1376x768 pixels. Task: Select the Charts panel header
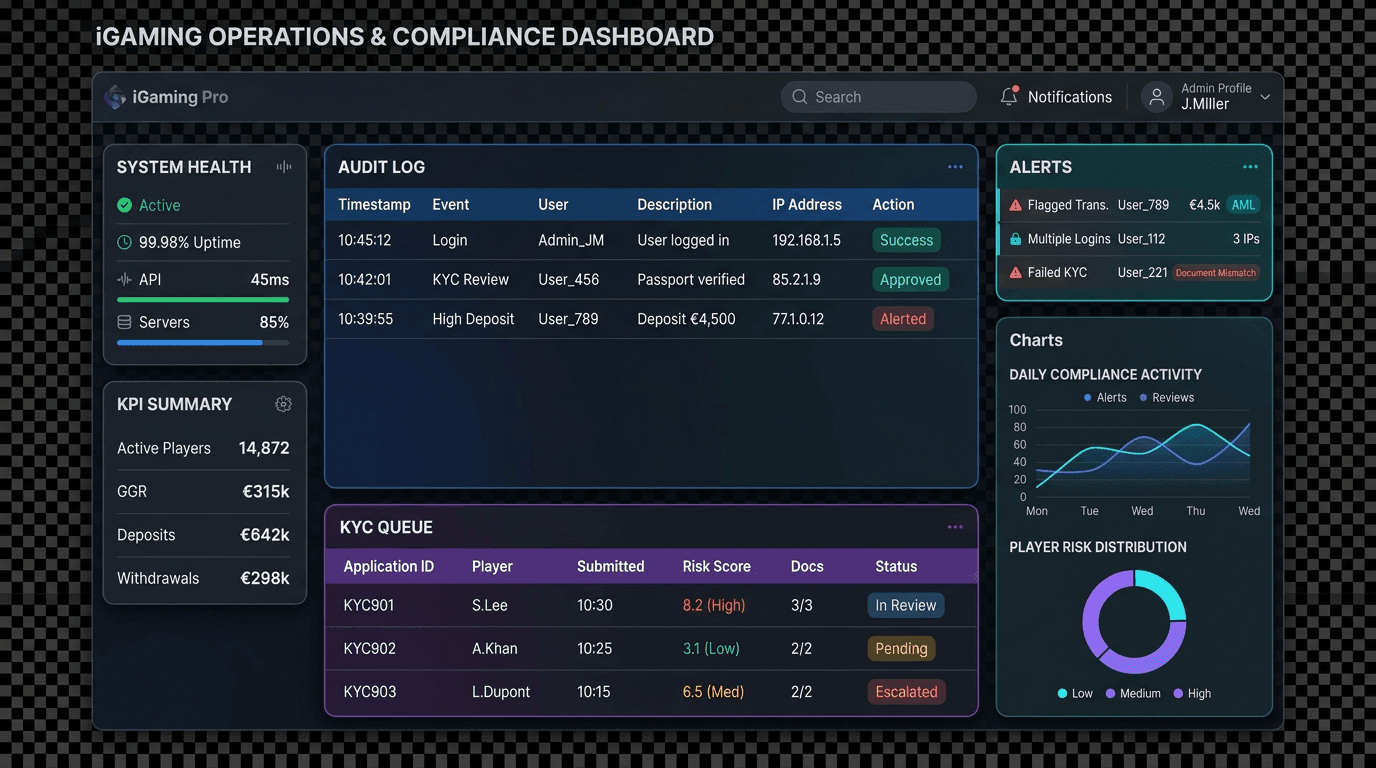pyautogui.click(x=1035, y=340)
